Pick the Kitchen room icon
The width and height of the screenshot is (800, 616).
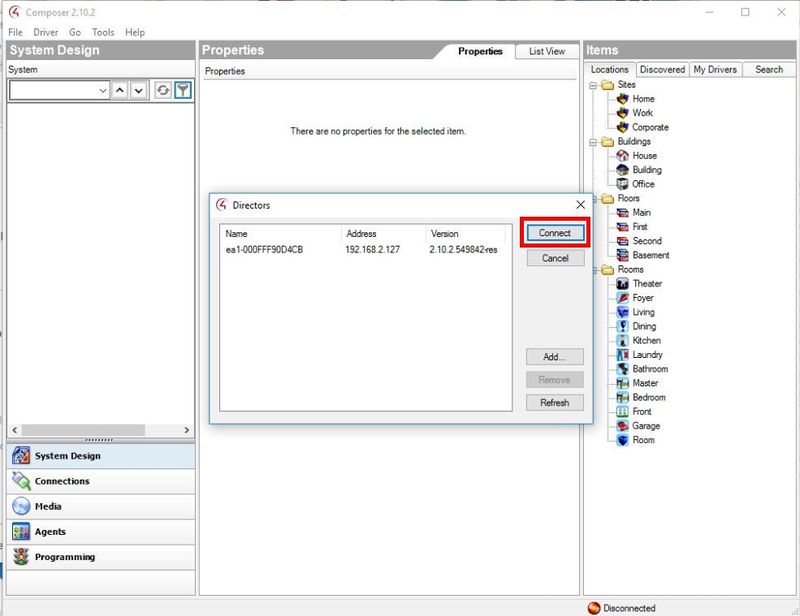click(x=622, y=340)
